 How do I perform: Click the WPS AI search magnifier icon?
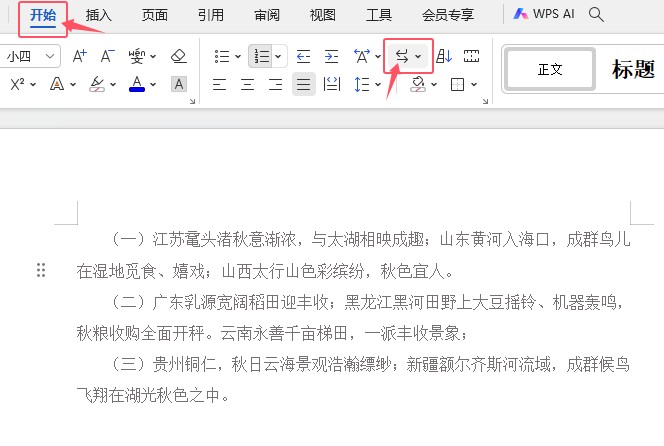597,14
